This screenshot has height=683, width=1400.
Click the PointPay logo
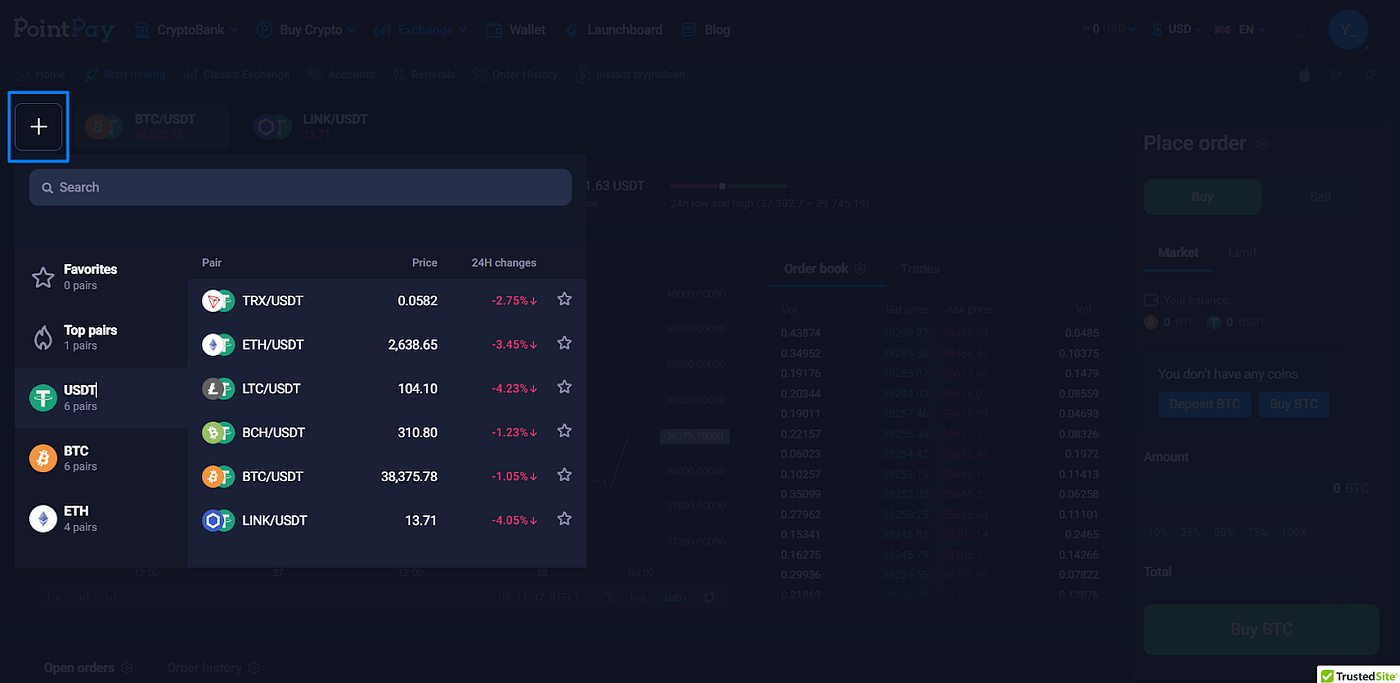[64, 28]
